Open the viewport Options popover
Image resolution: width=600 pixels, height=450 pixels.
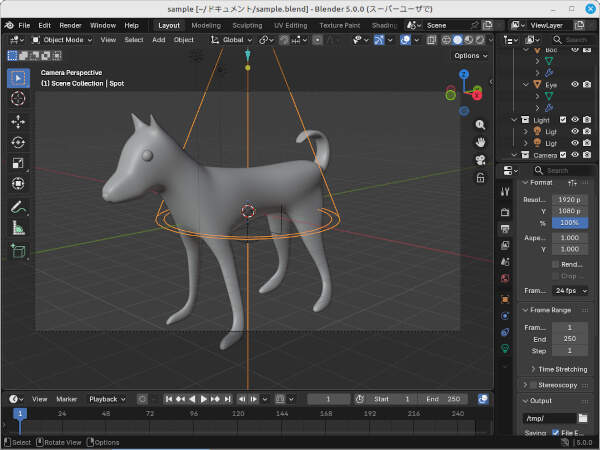click(x=469, y=56)
